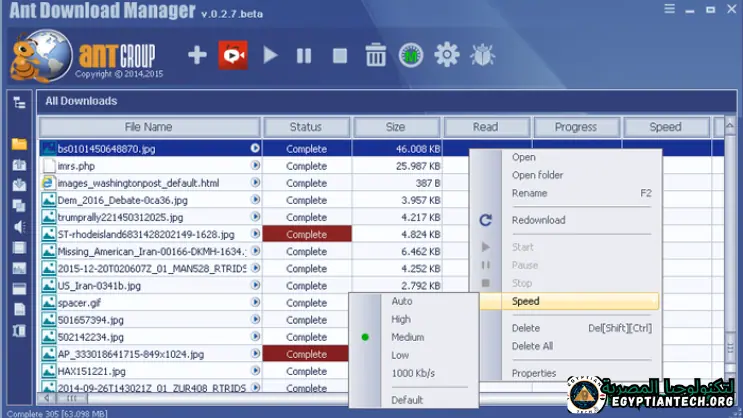Screen dimensions: 743x418
Task: Open settings with the gear icon
Action: tap(447, 55)
